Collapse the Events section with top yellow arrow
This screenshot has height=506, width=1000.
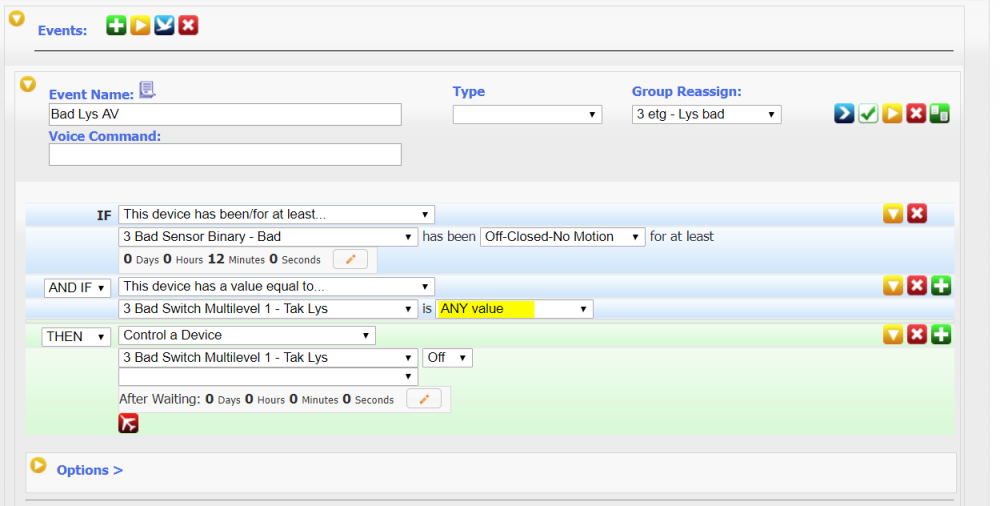tap(16, 18)
